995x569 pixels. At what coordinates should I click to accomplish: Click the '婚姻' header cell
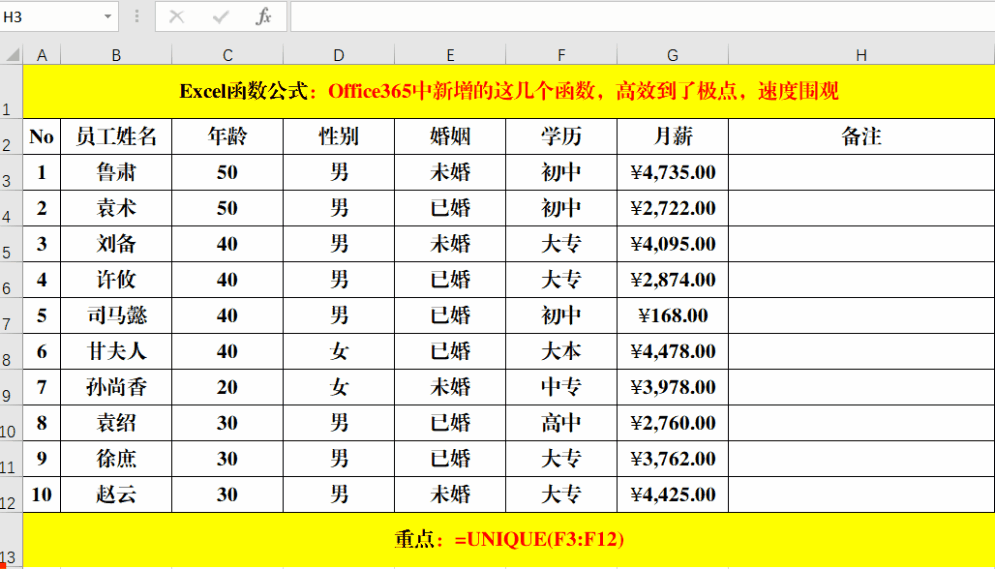click(450, 136)
